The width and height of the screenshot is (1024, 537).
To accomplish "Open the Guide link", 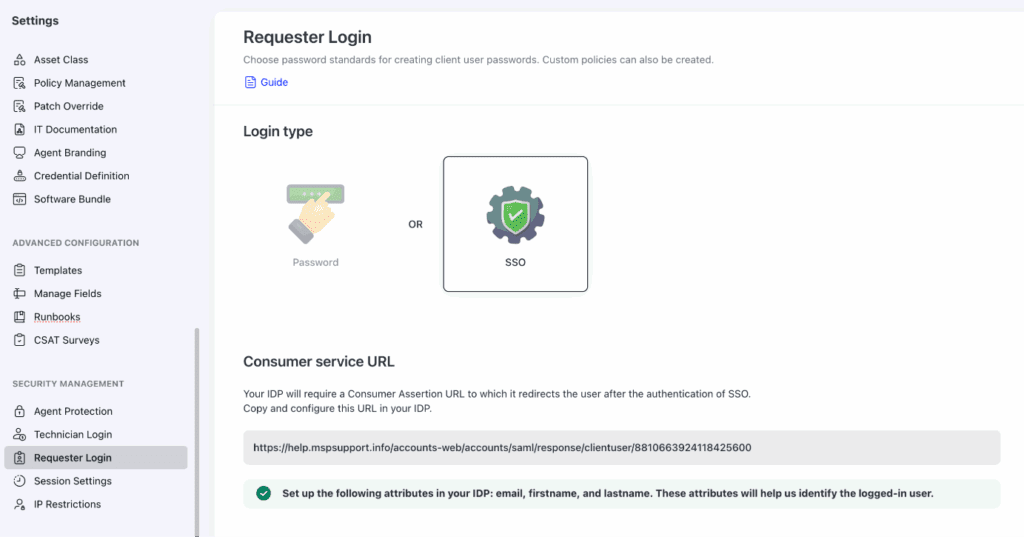I will 274,82.
